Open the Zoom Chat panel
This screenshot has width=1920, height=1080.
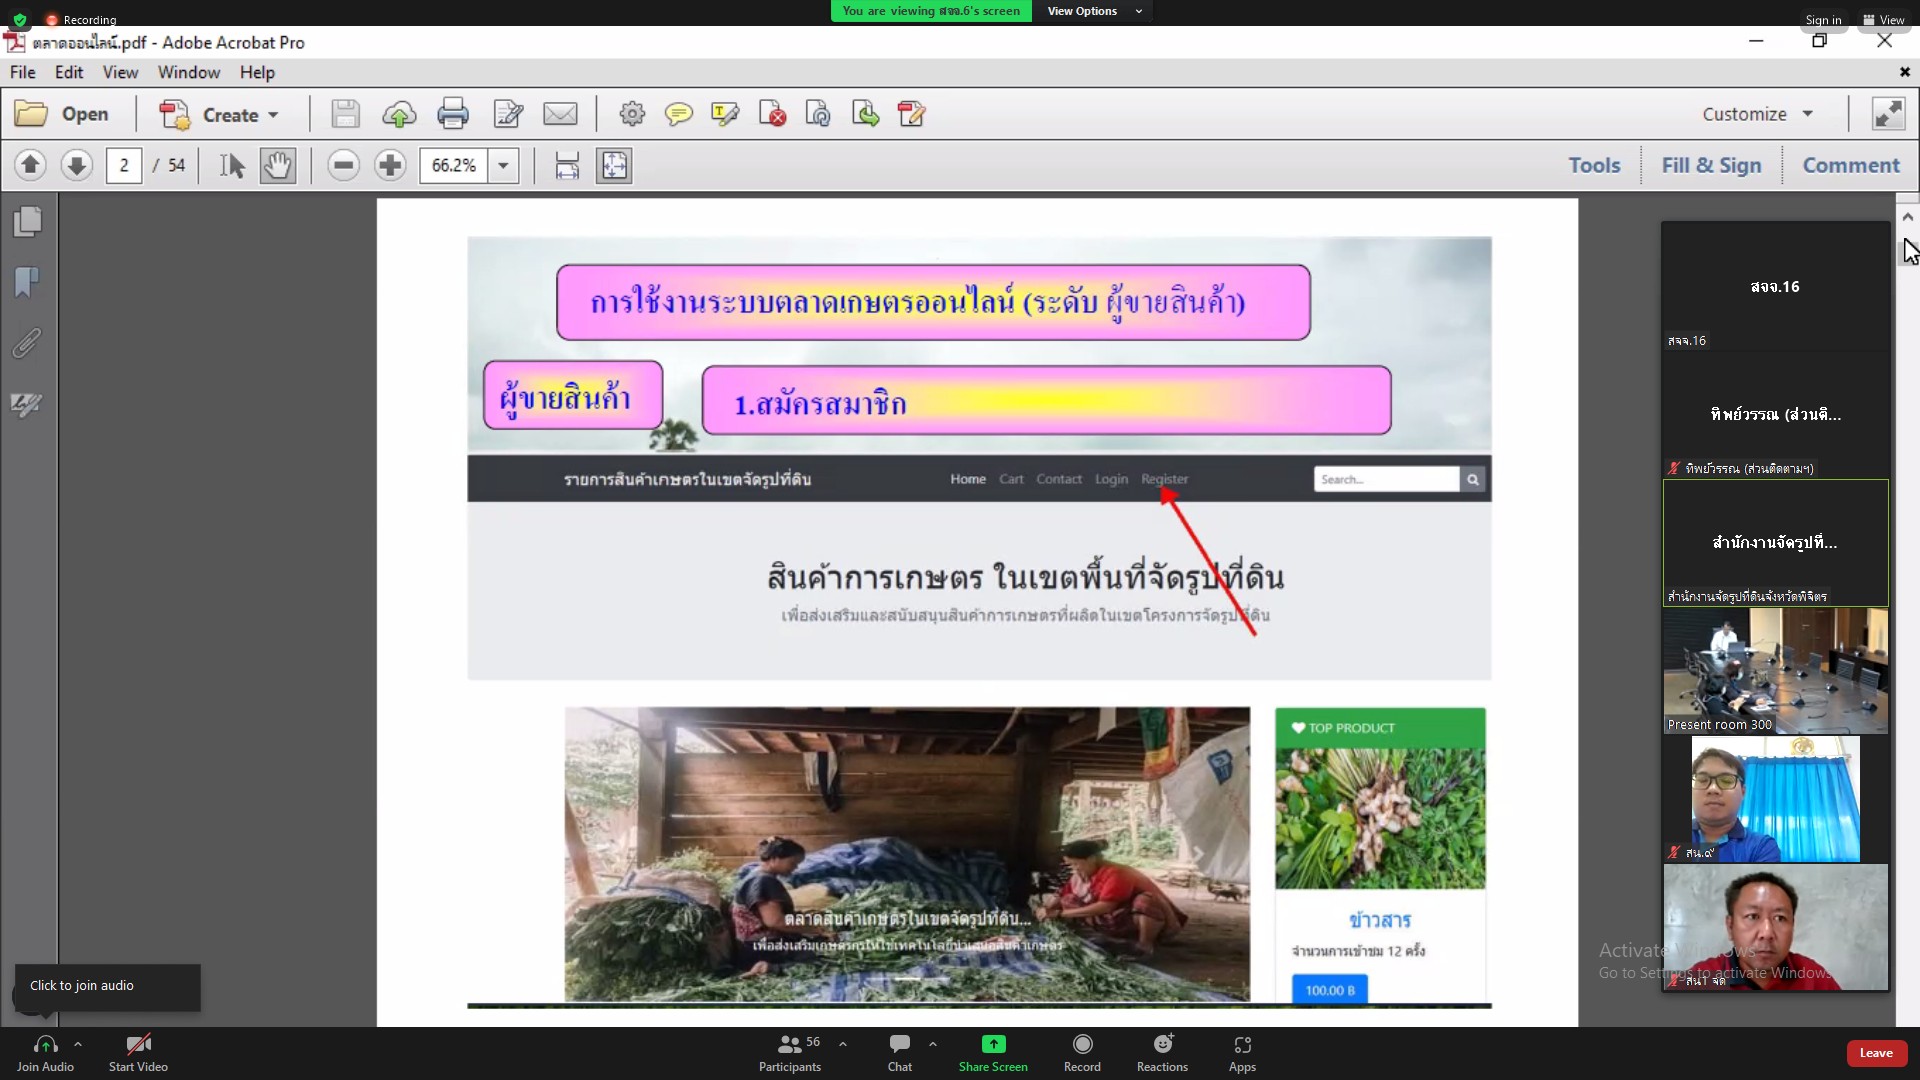(x=900, y=1053)
